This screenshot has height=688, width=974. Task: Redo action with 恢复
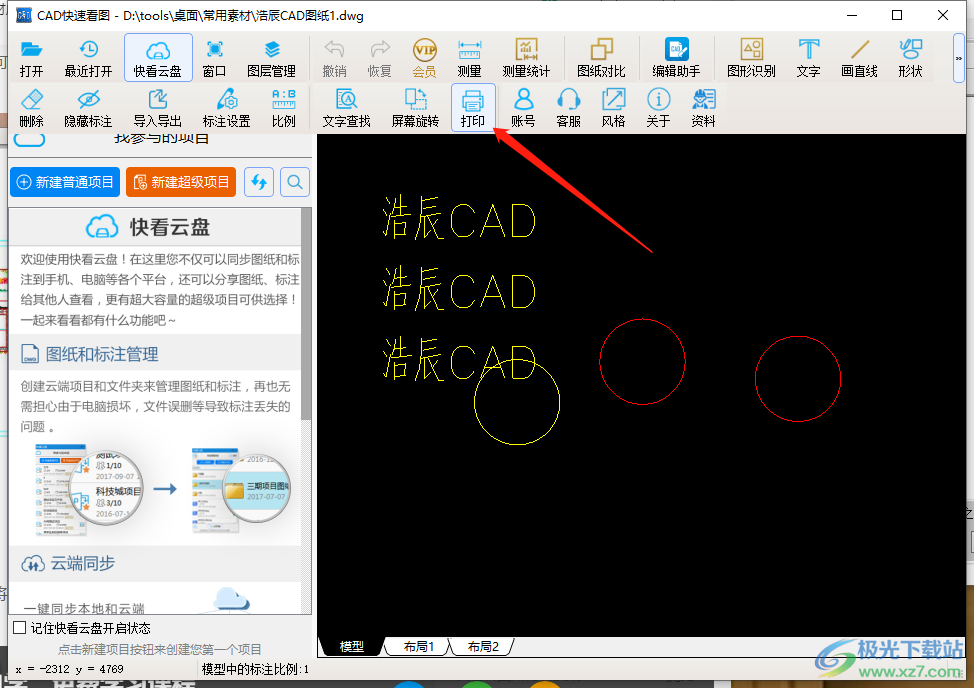coord(380,58)
